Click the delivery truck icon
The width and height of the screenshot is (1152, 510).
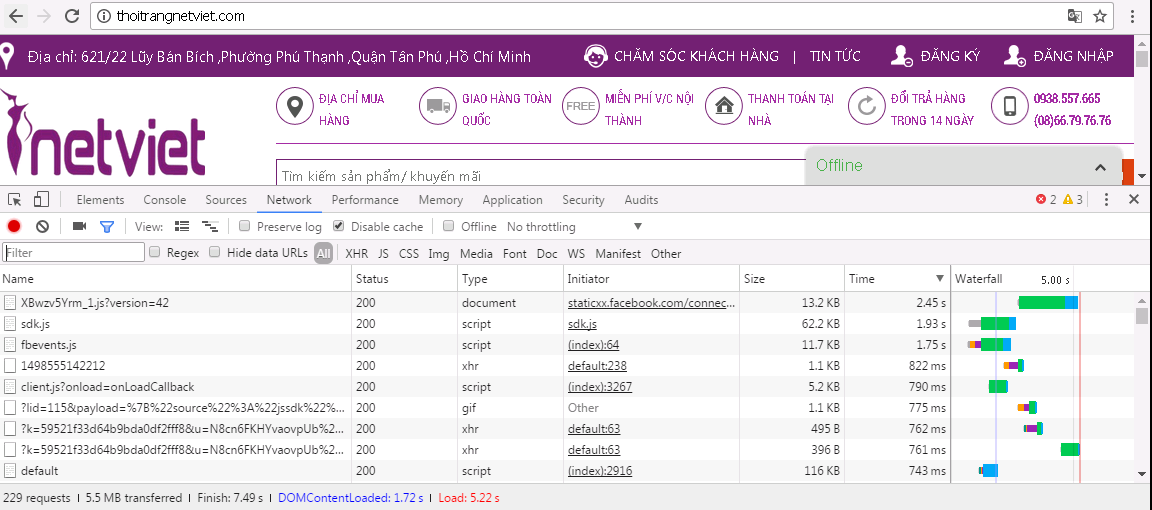(438, 107)
